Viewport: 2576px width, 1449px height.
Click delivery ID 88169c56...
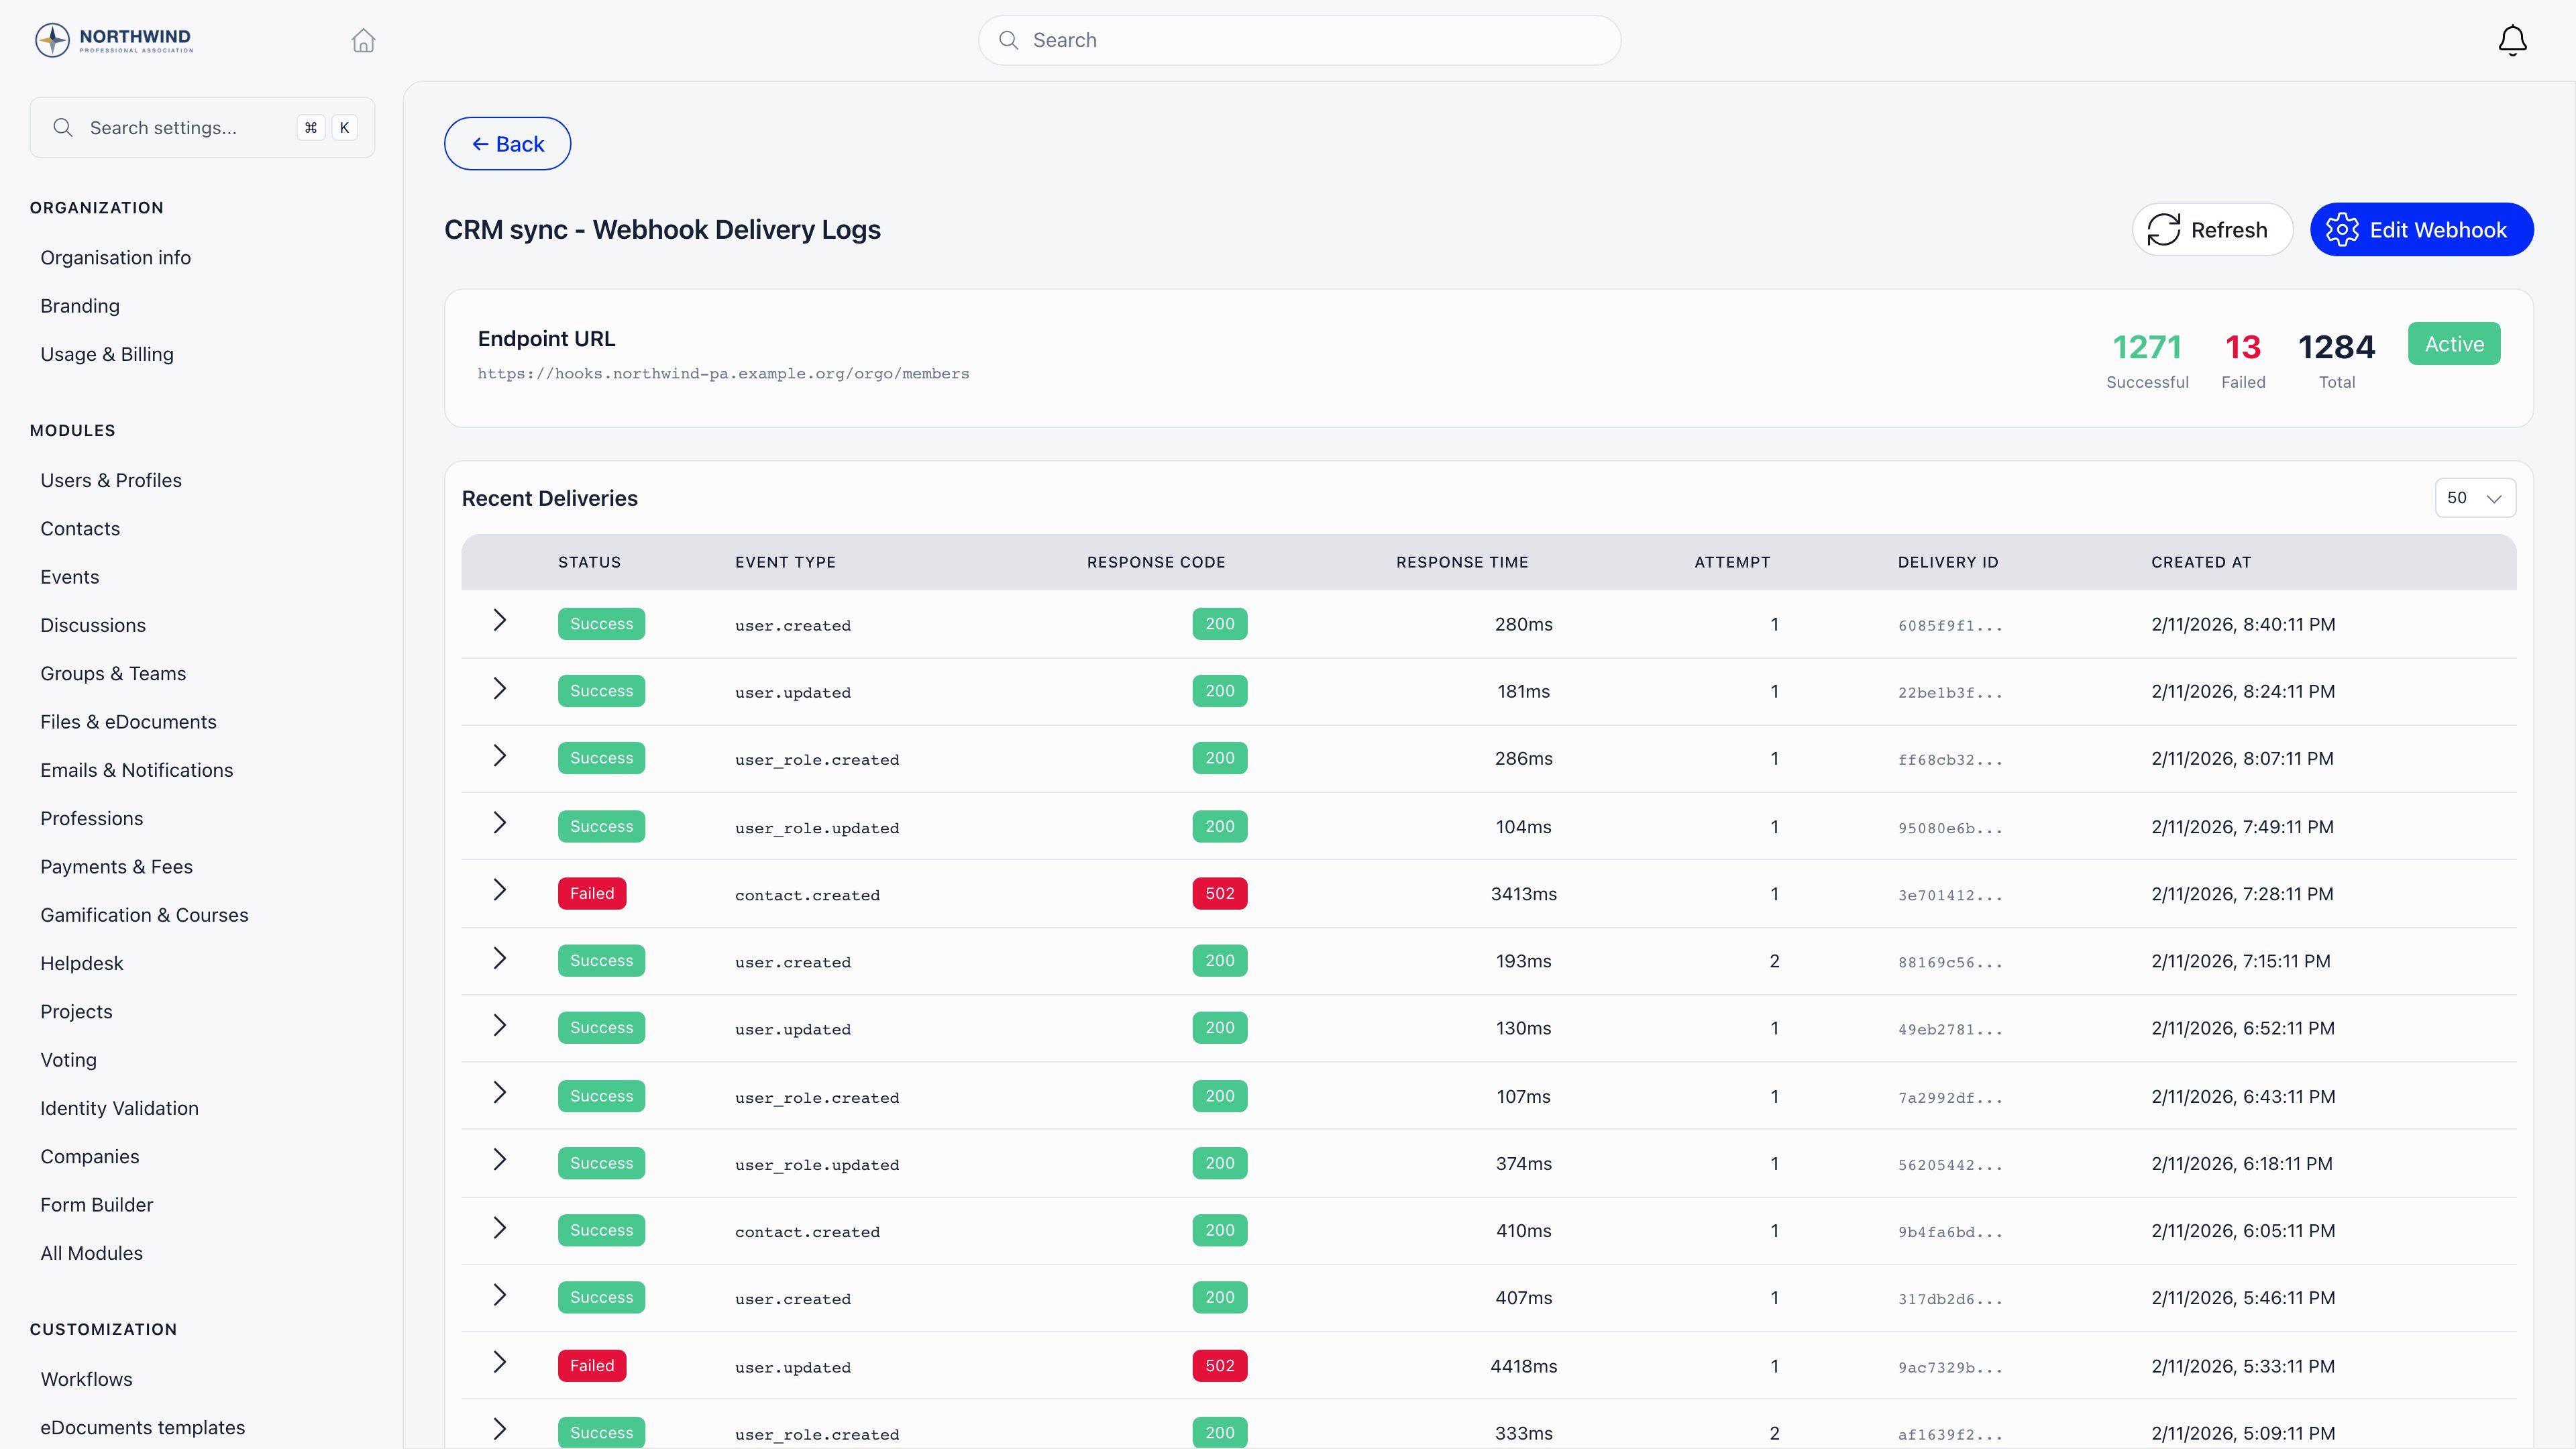[x=1950, y=962]
